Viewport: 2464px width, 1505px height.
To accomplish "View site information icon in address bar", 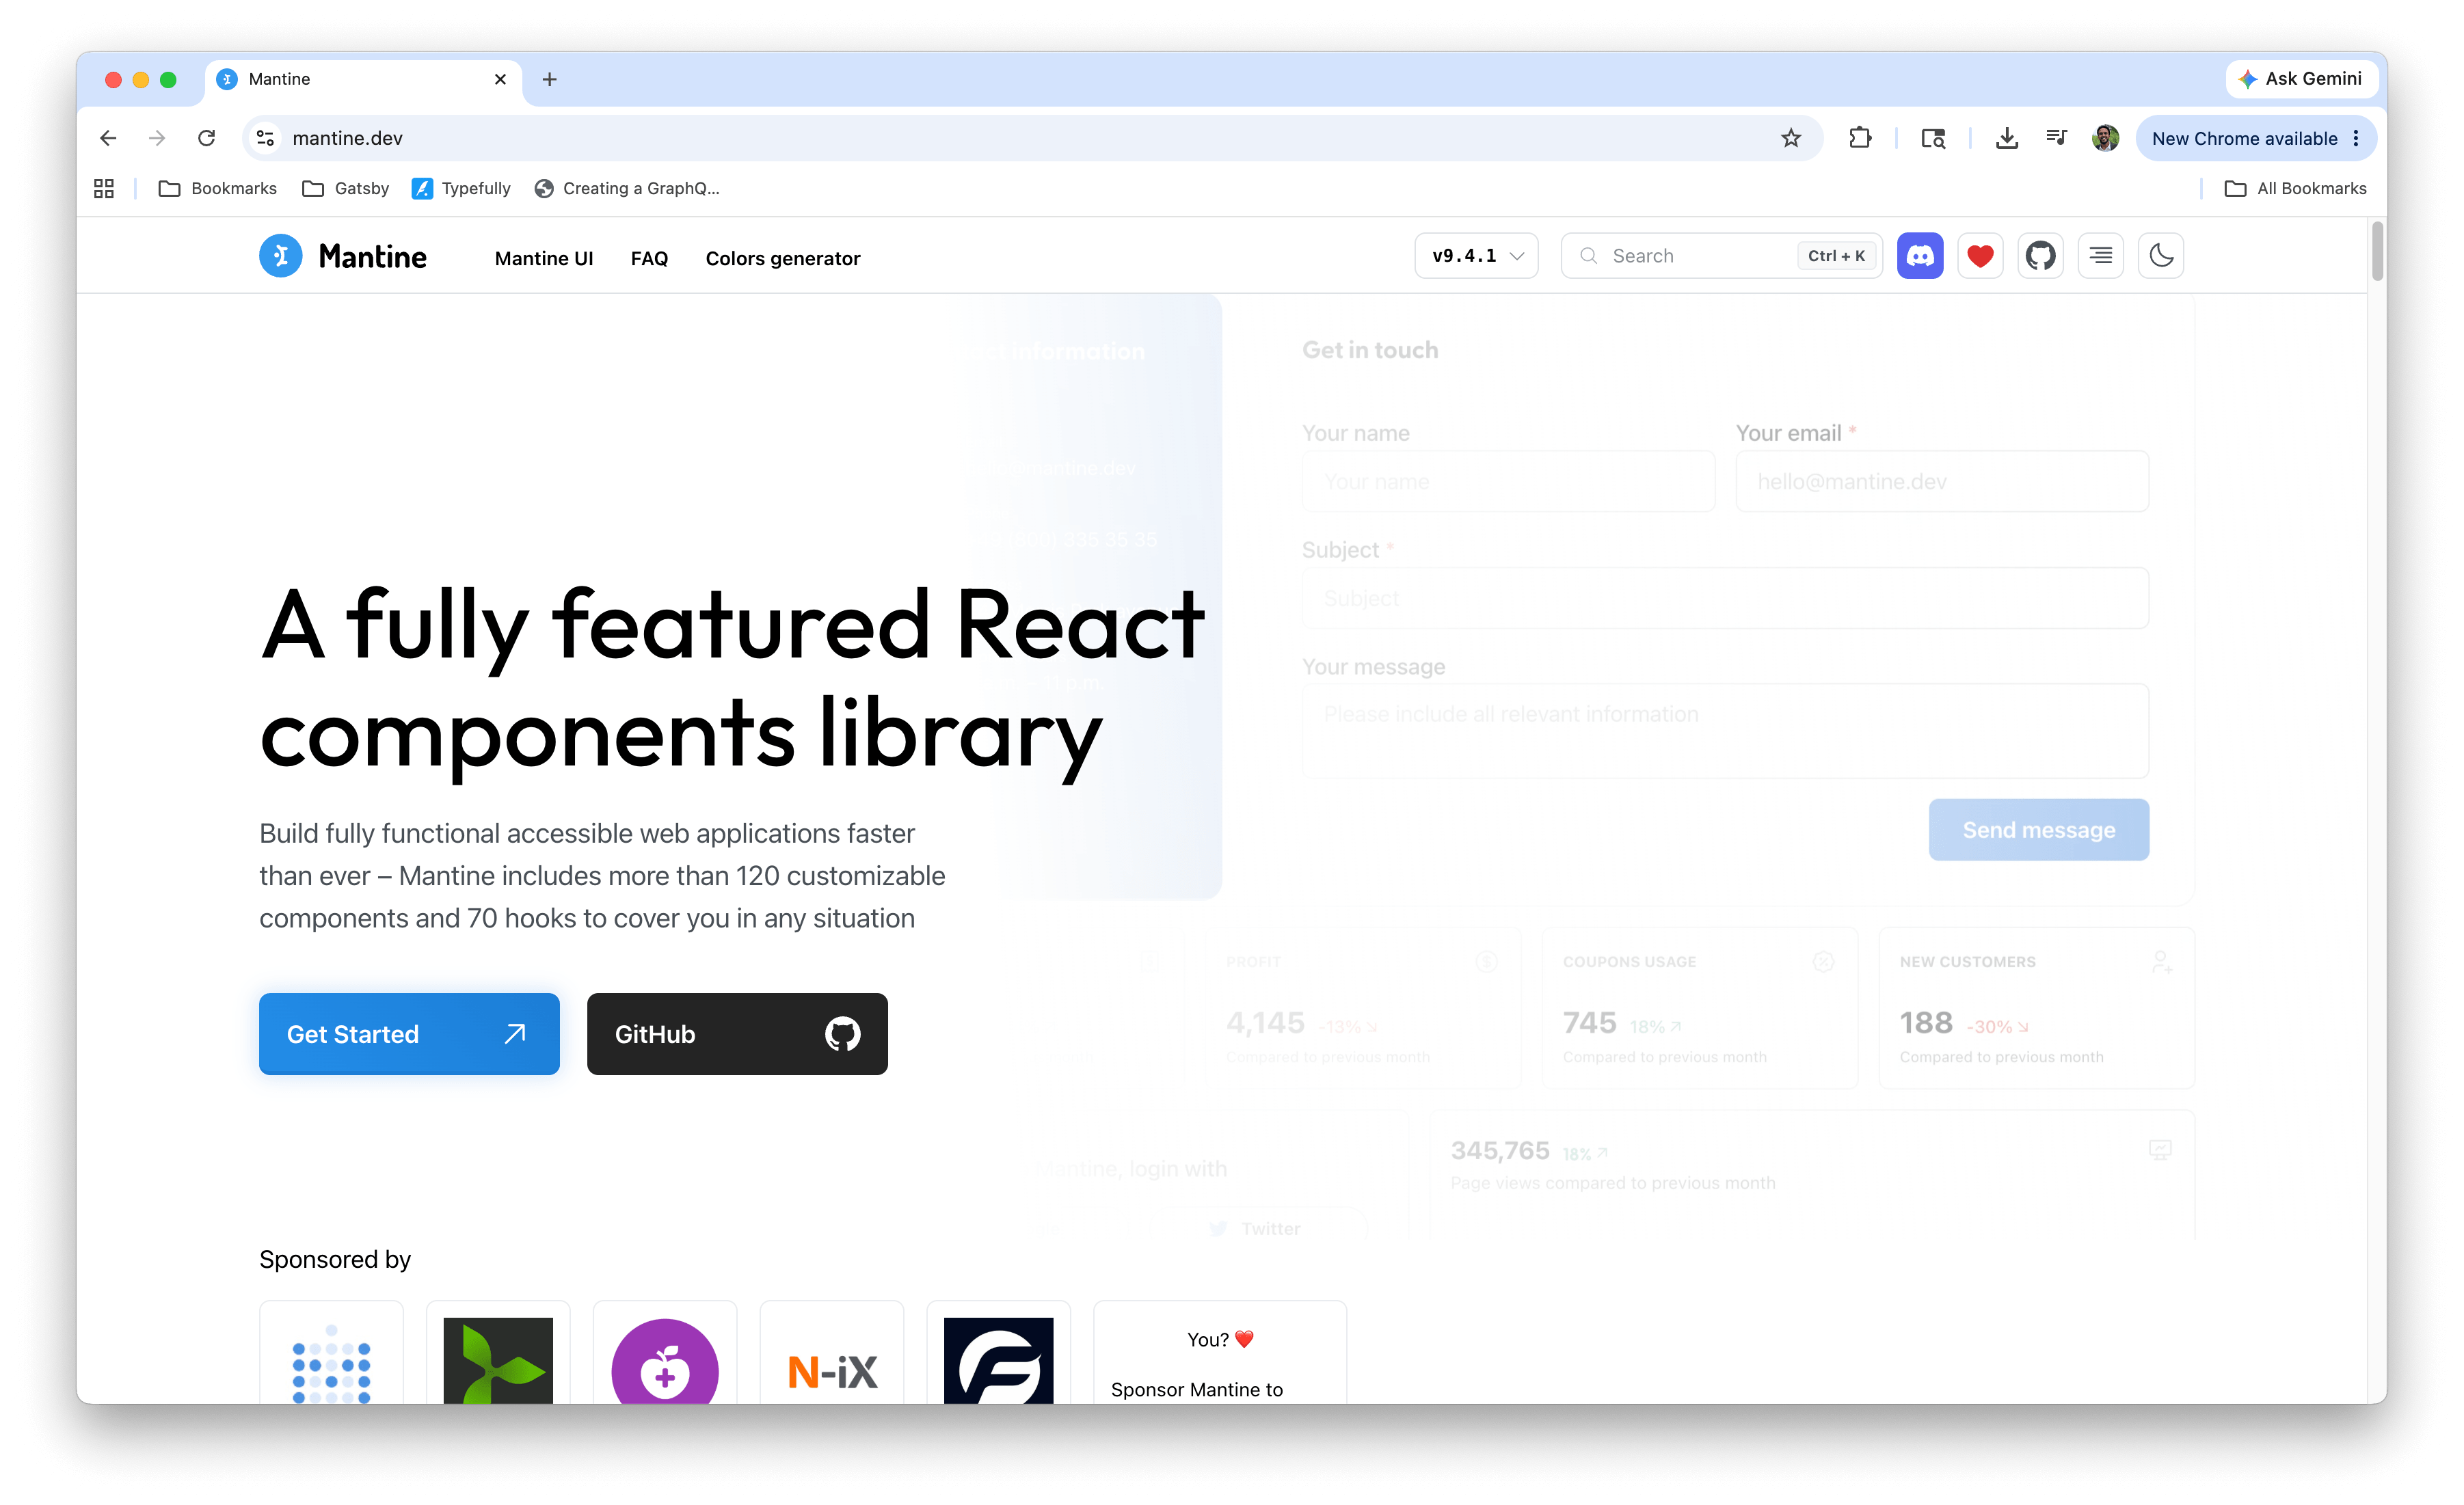I will 265,138.
